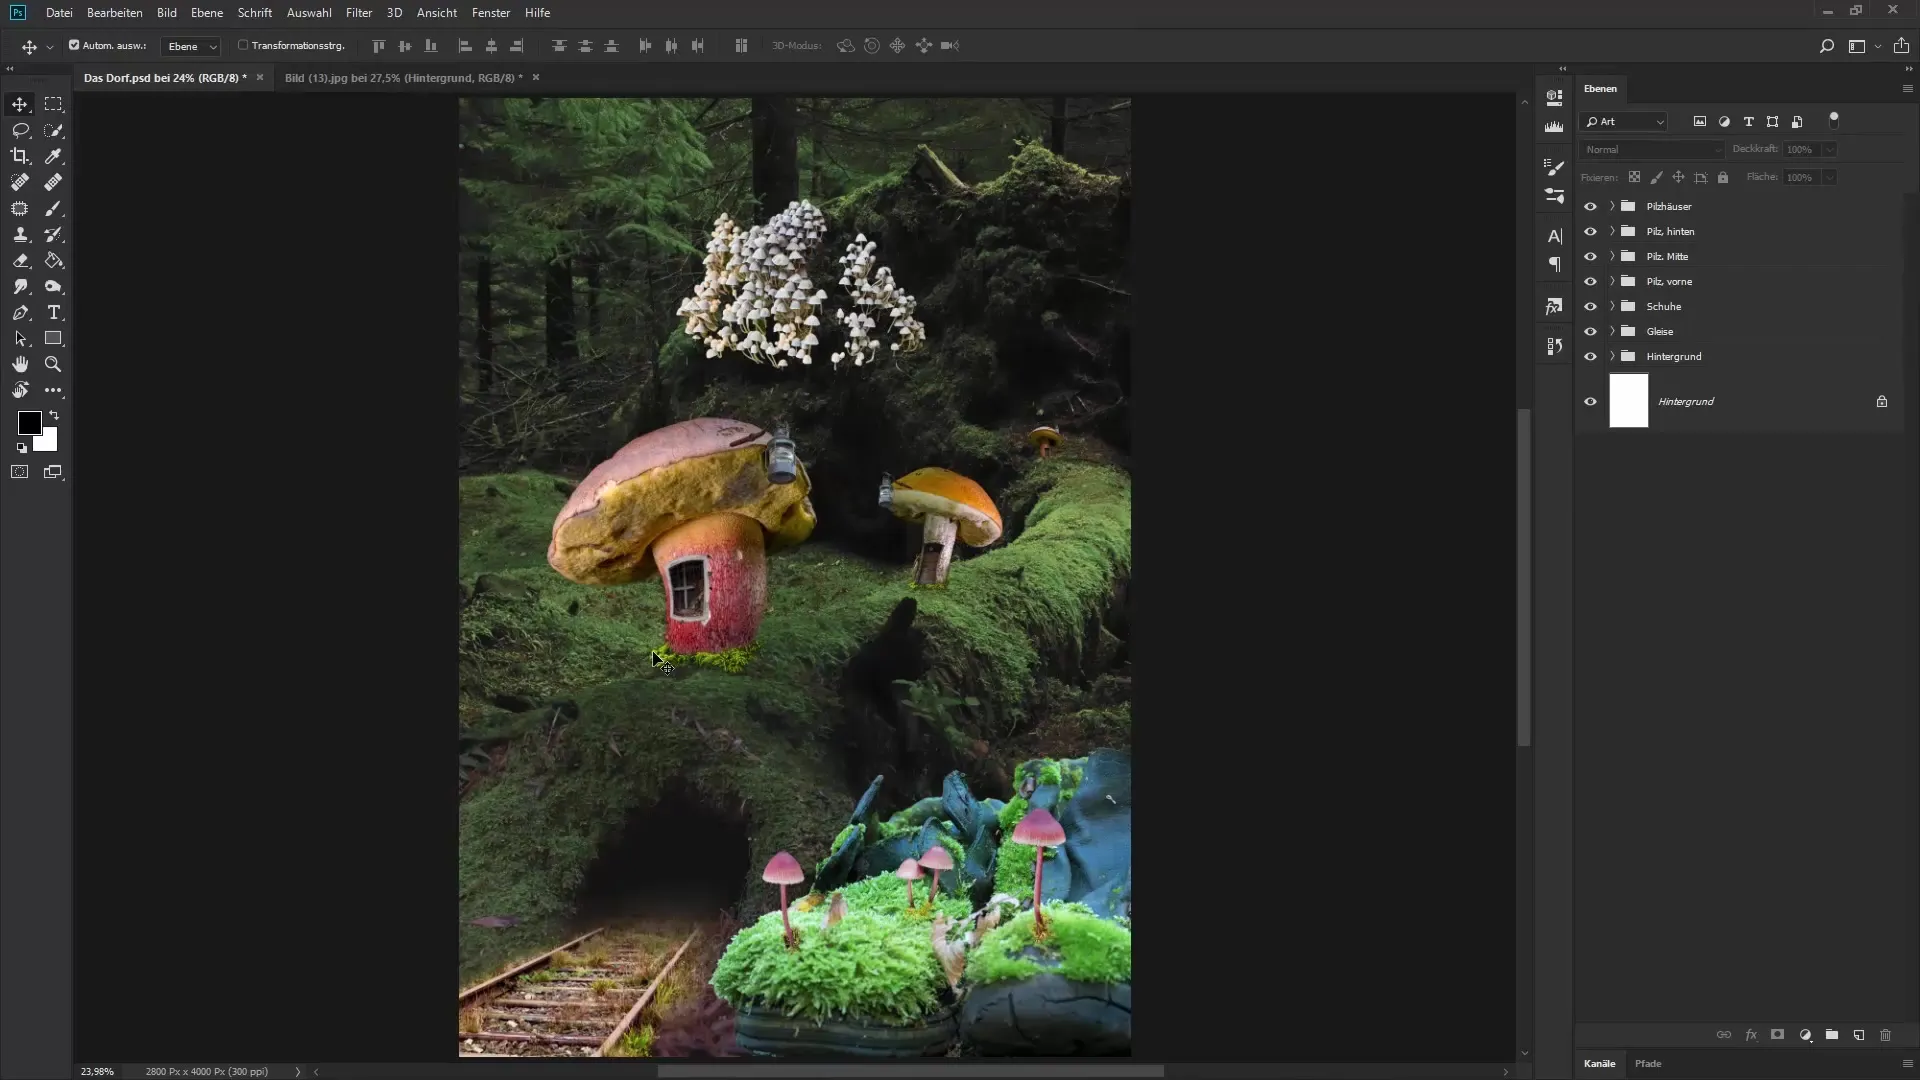Hide the Pilzhäuser group

(x=1590, y=206)
